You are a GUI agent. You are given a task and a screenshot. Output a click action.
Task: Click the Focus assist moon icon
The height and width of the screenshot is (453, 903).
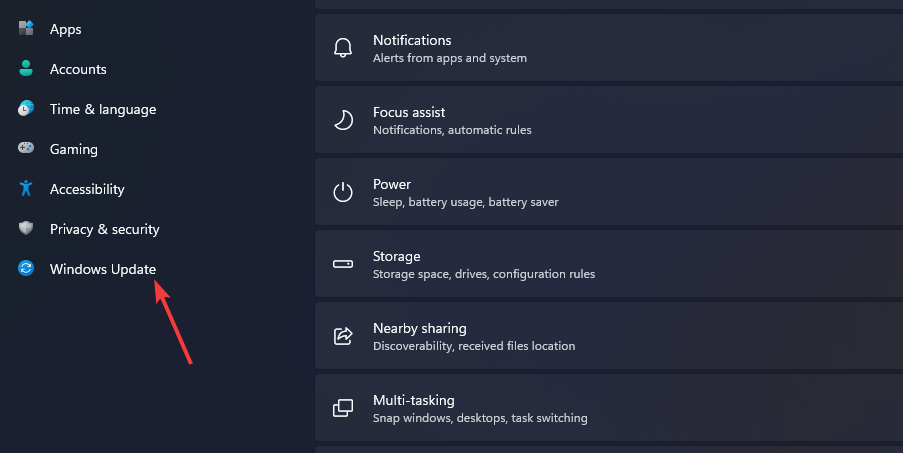[x=343, y=120]
